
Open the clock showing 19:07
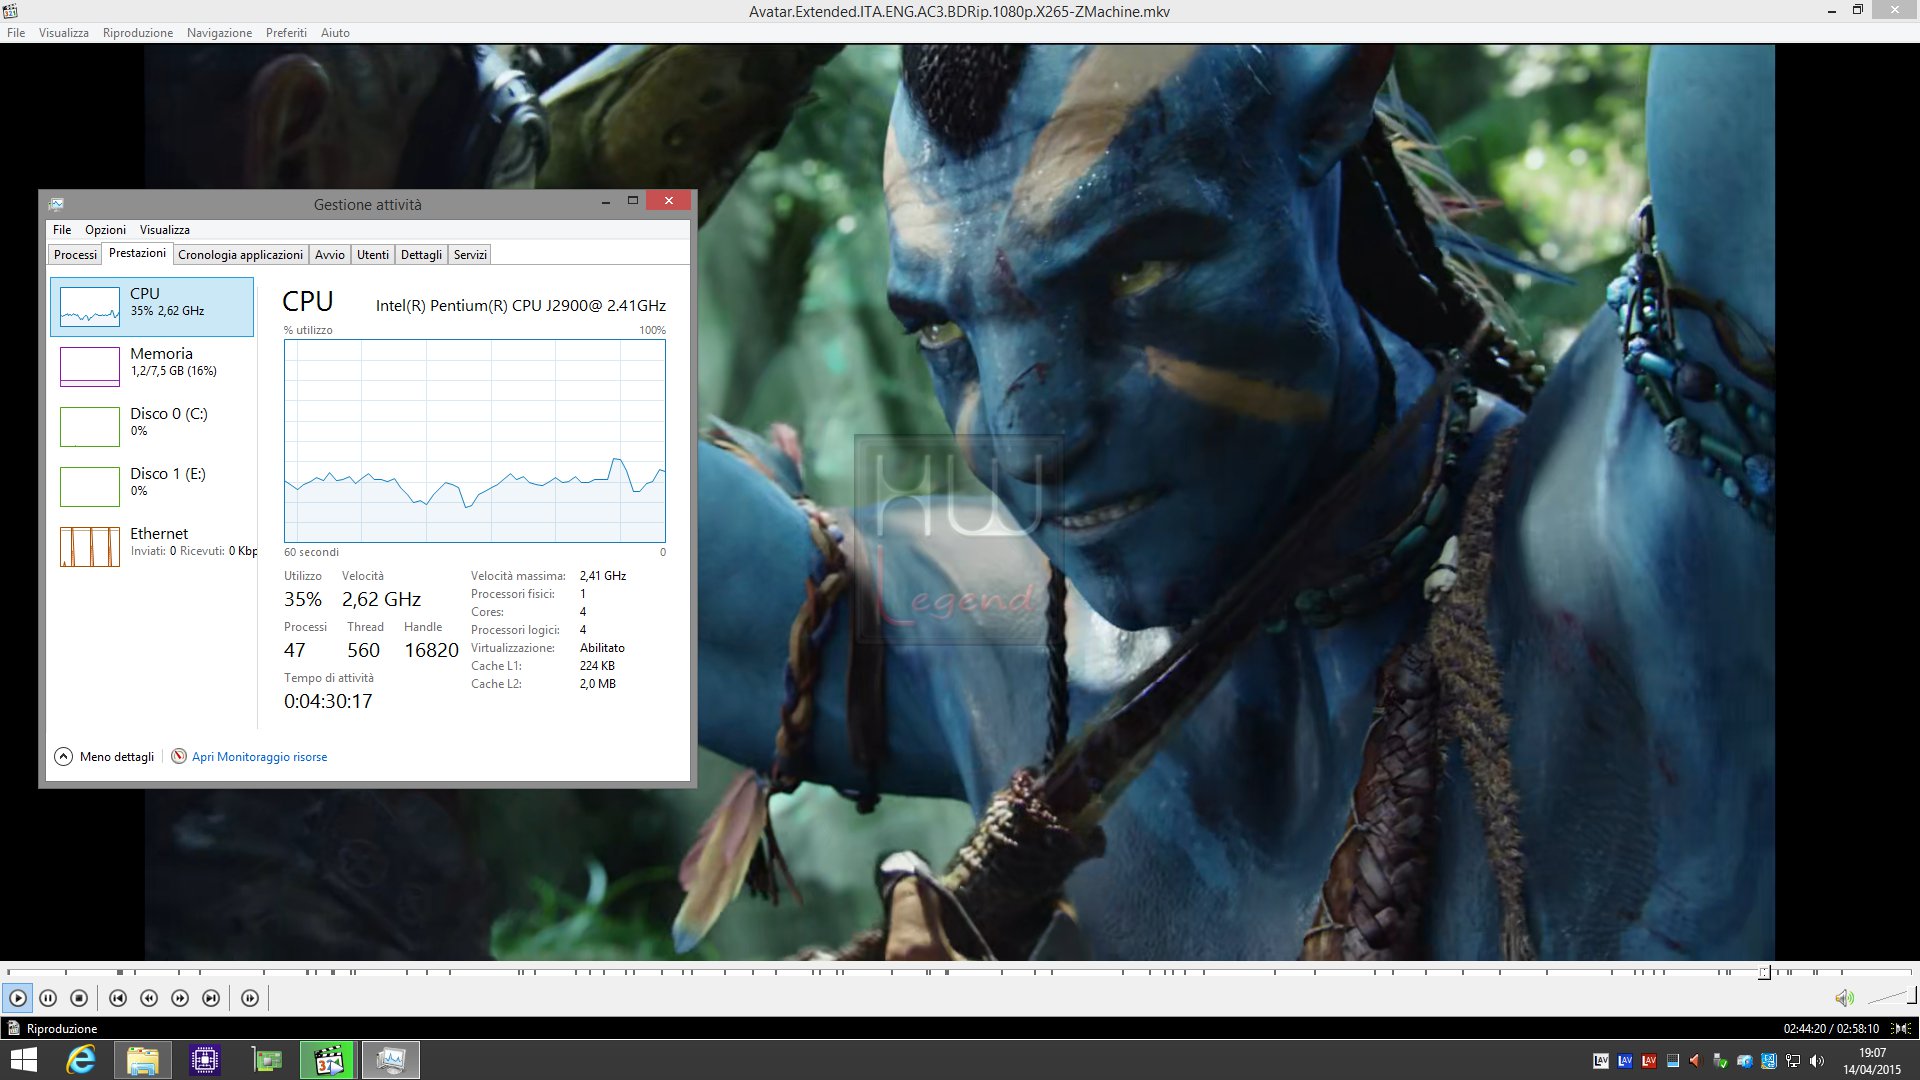1872,1061
